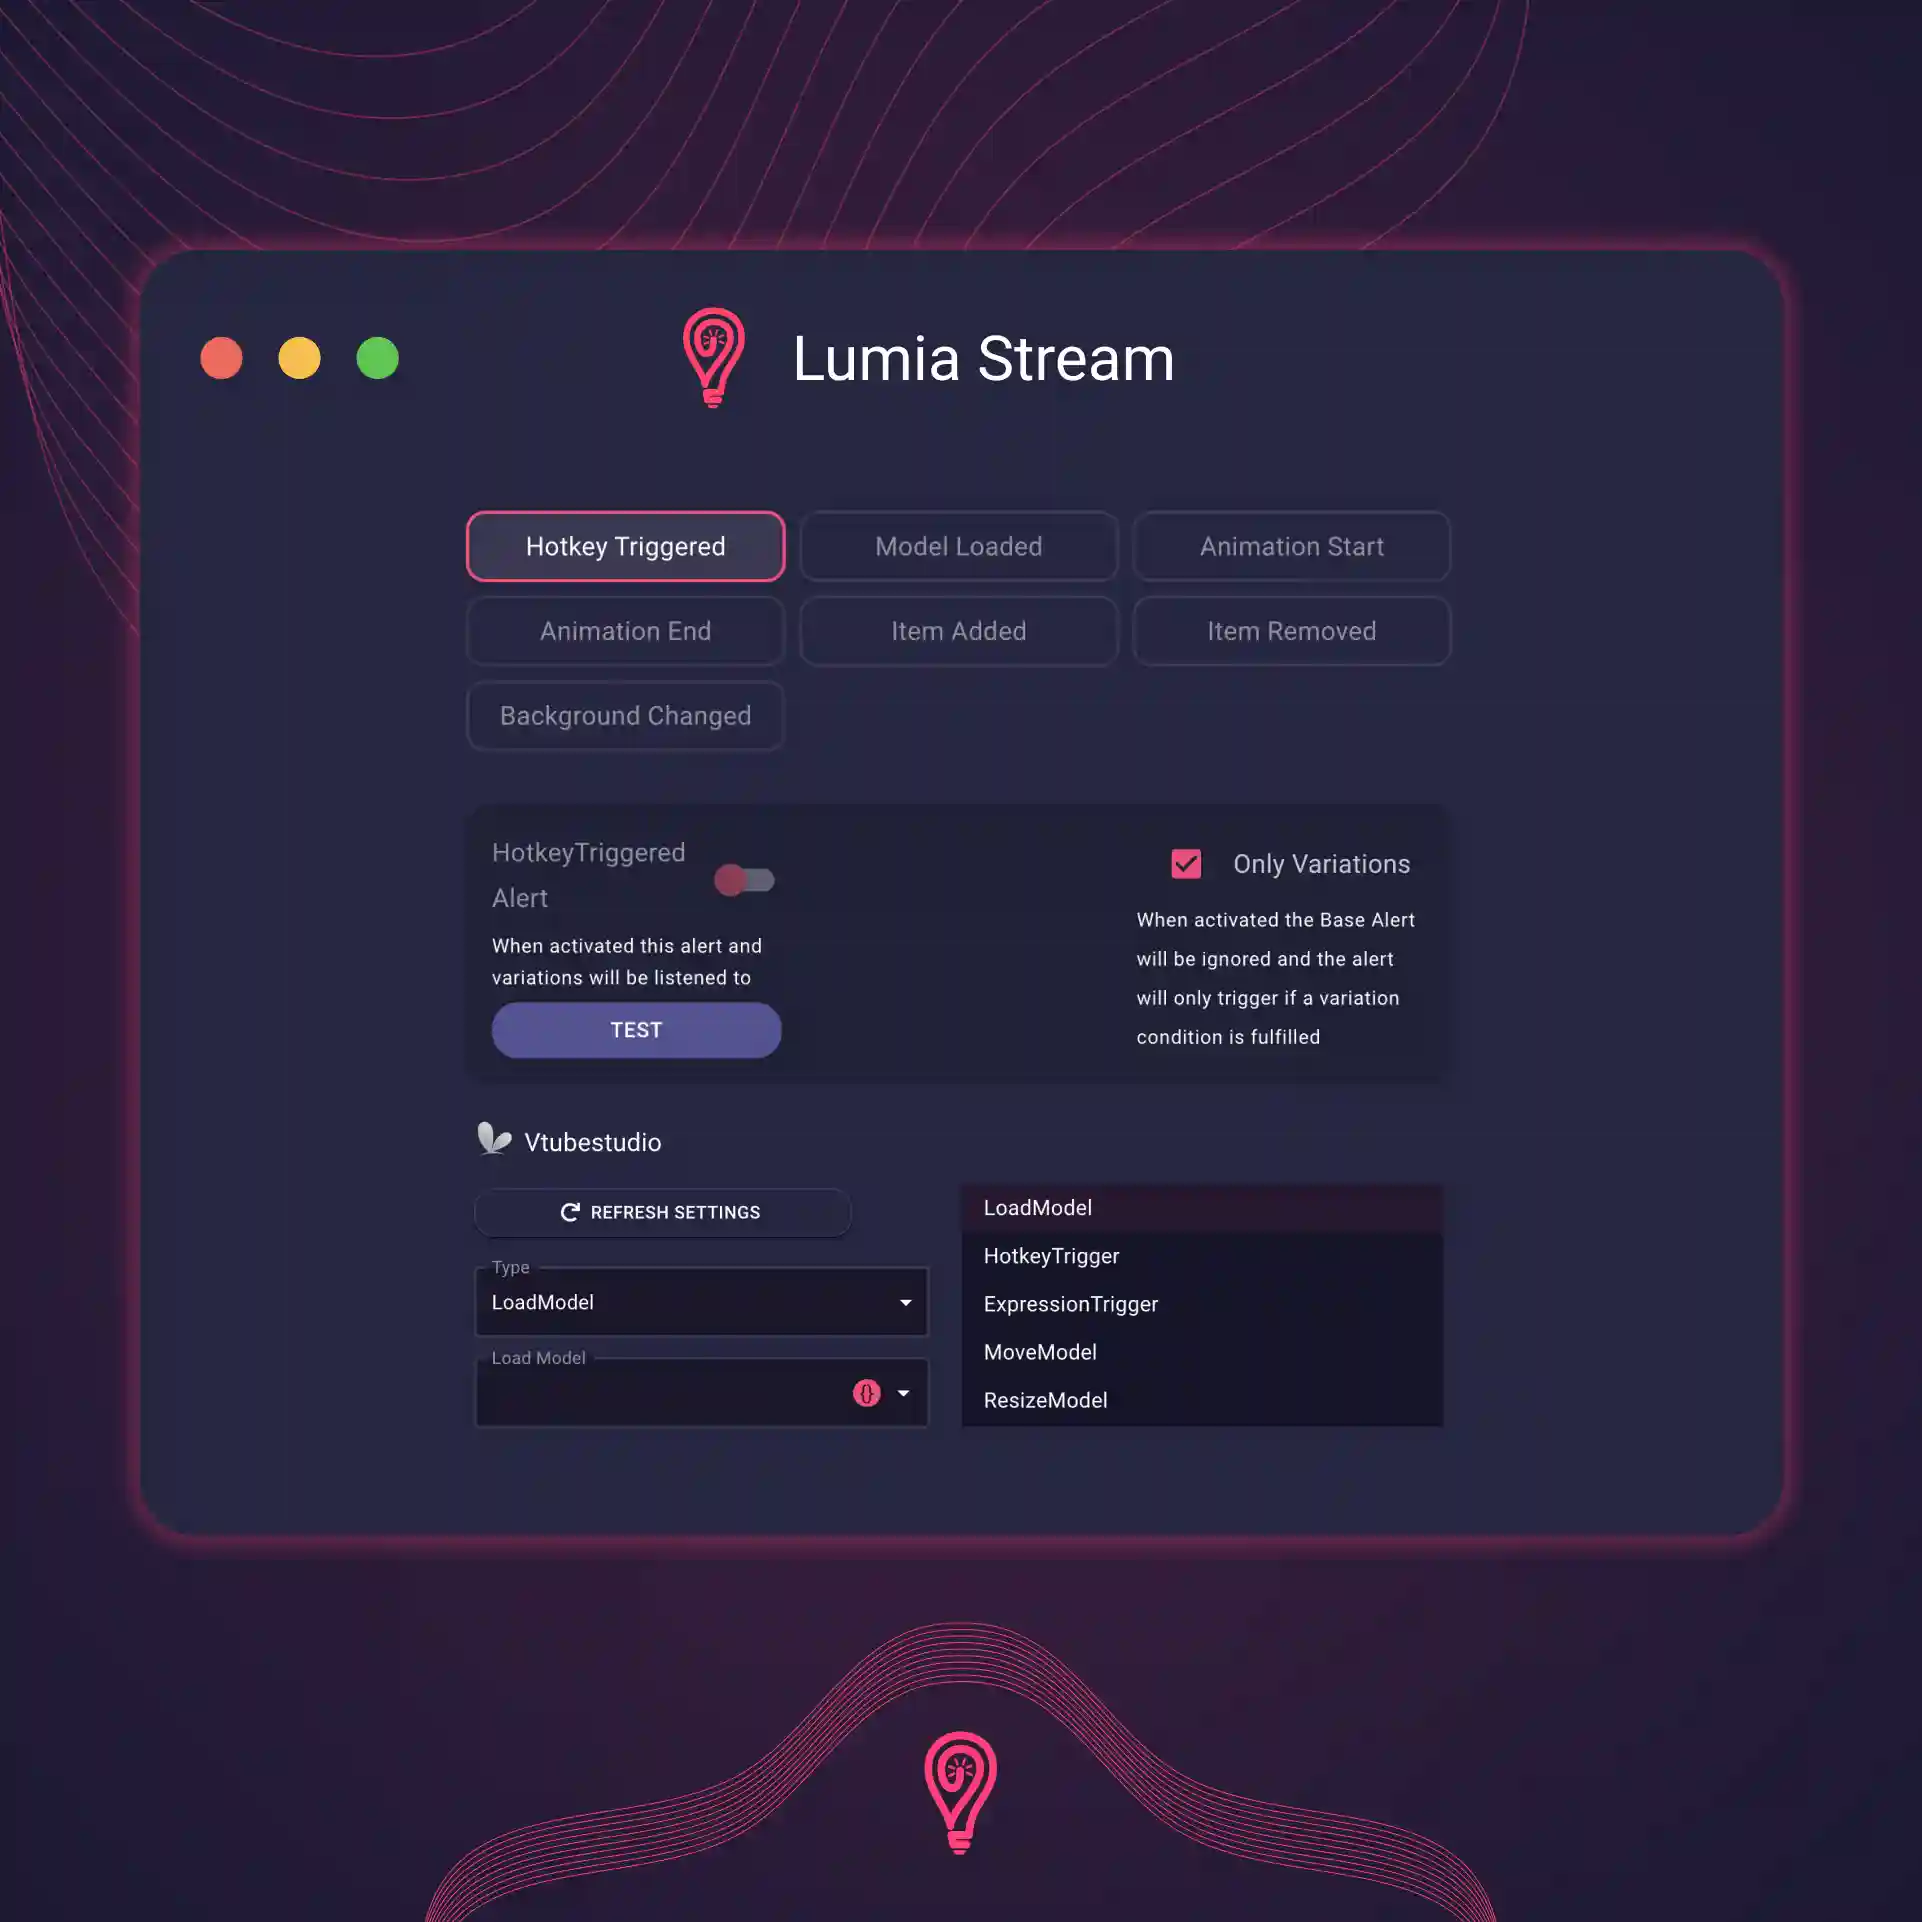Screen dimensions: 1922x1922
Task: Select the Background Changed trigger option
Action: tap(625, 715)
